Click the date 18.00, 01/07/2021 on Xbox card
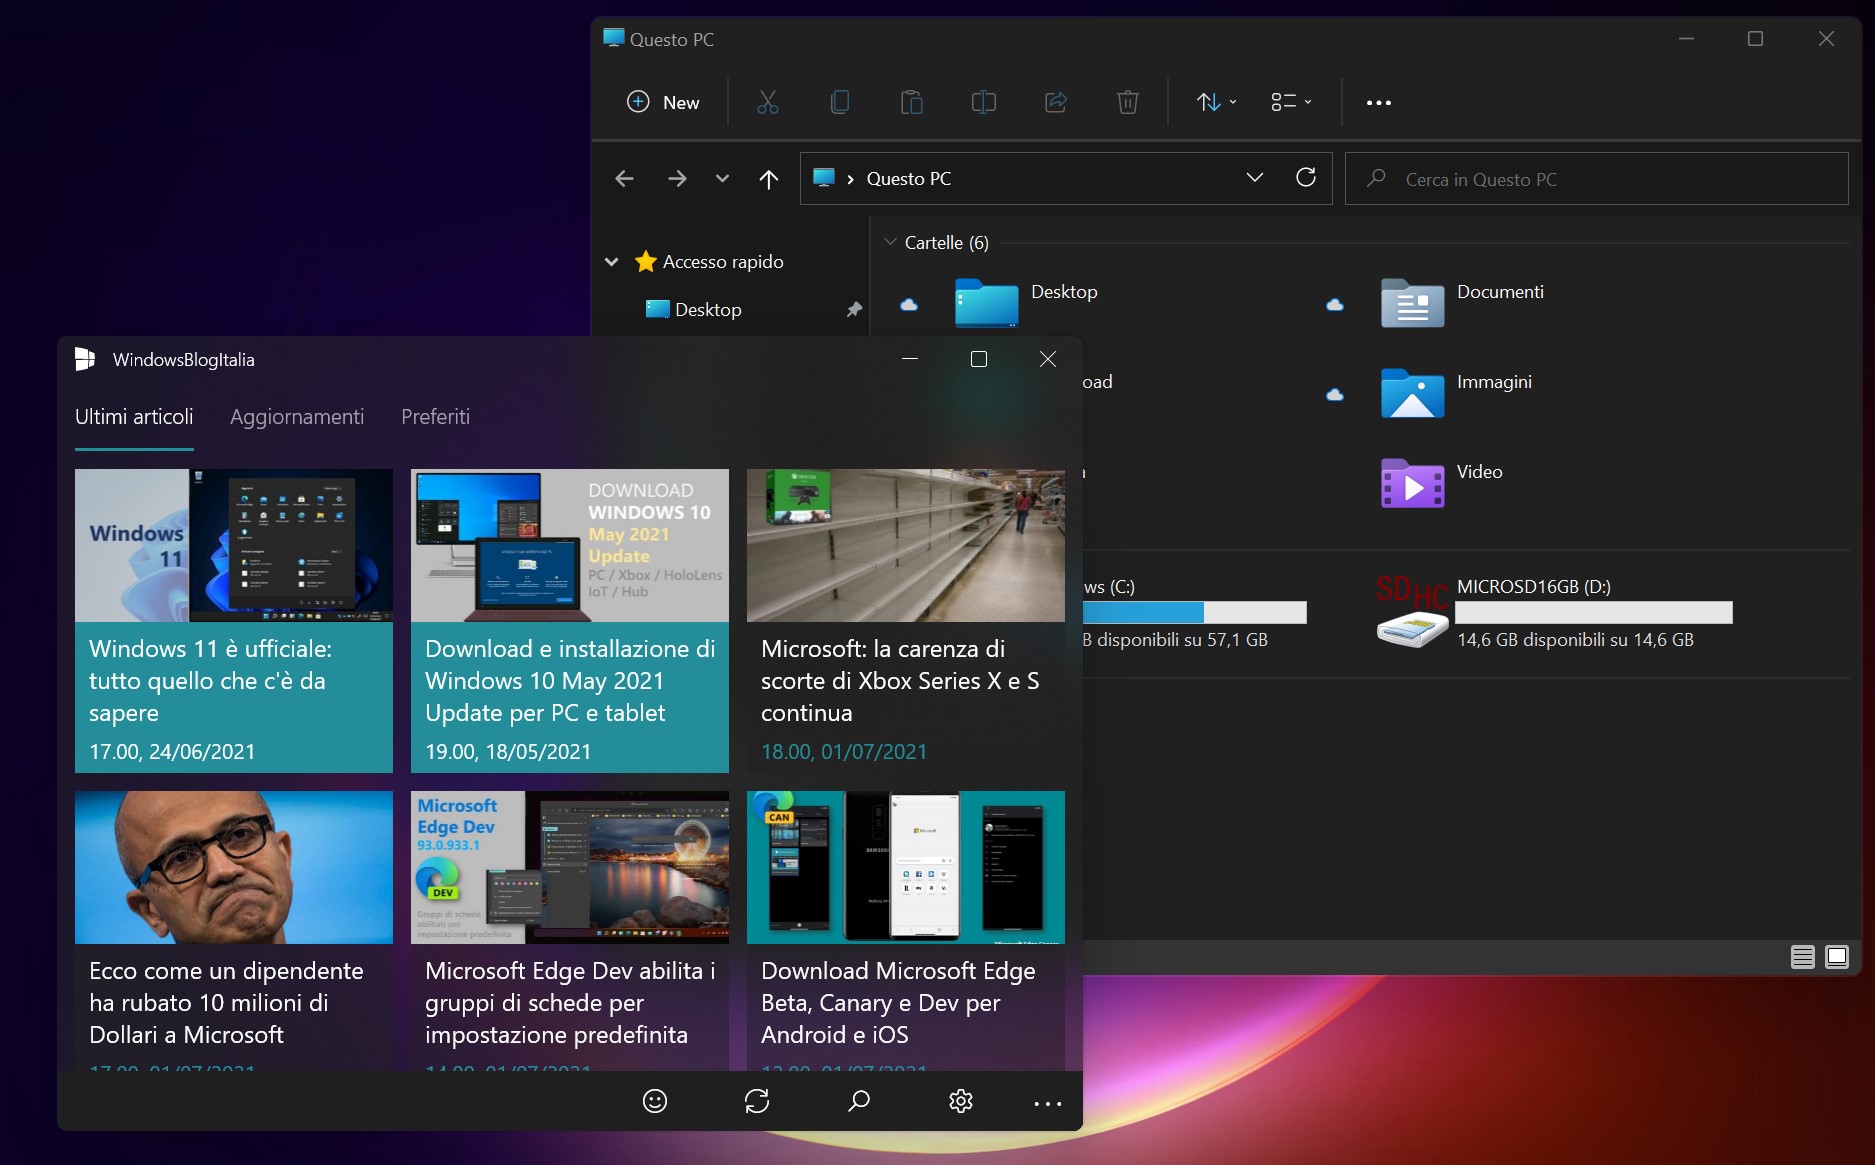The height and width of the screenshot is (1165, 1875). [844, 751]
